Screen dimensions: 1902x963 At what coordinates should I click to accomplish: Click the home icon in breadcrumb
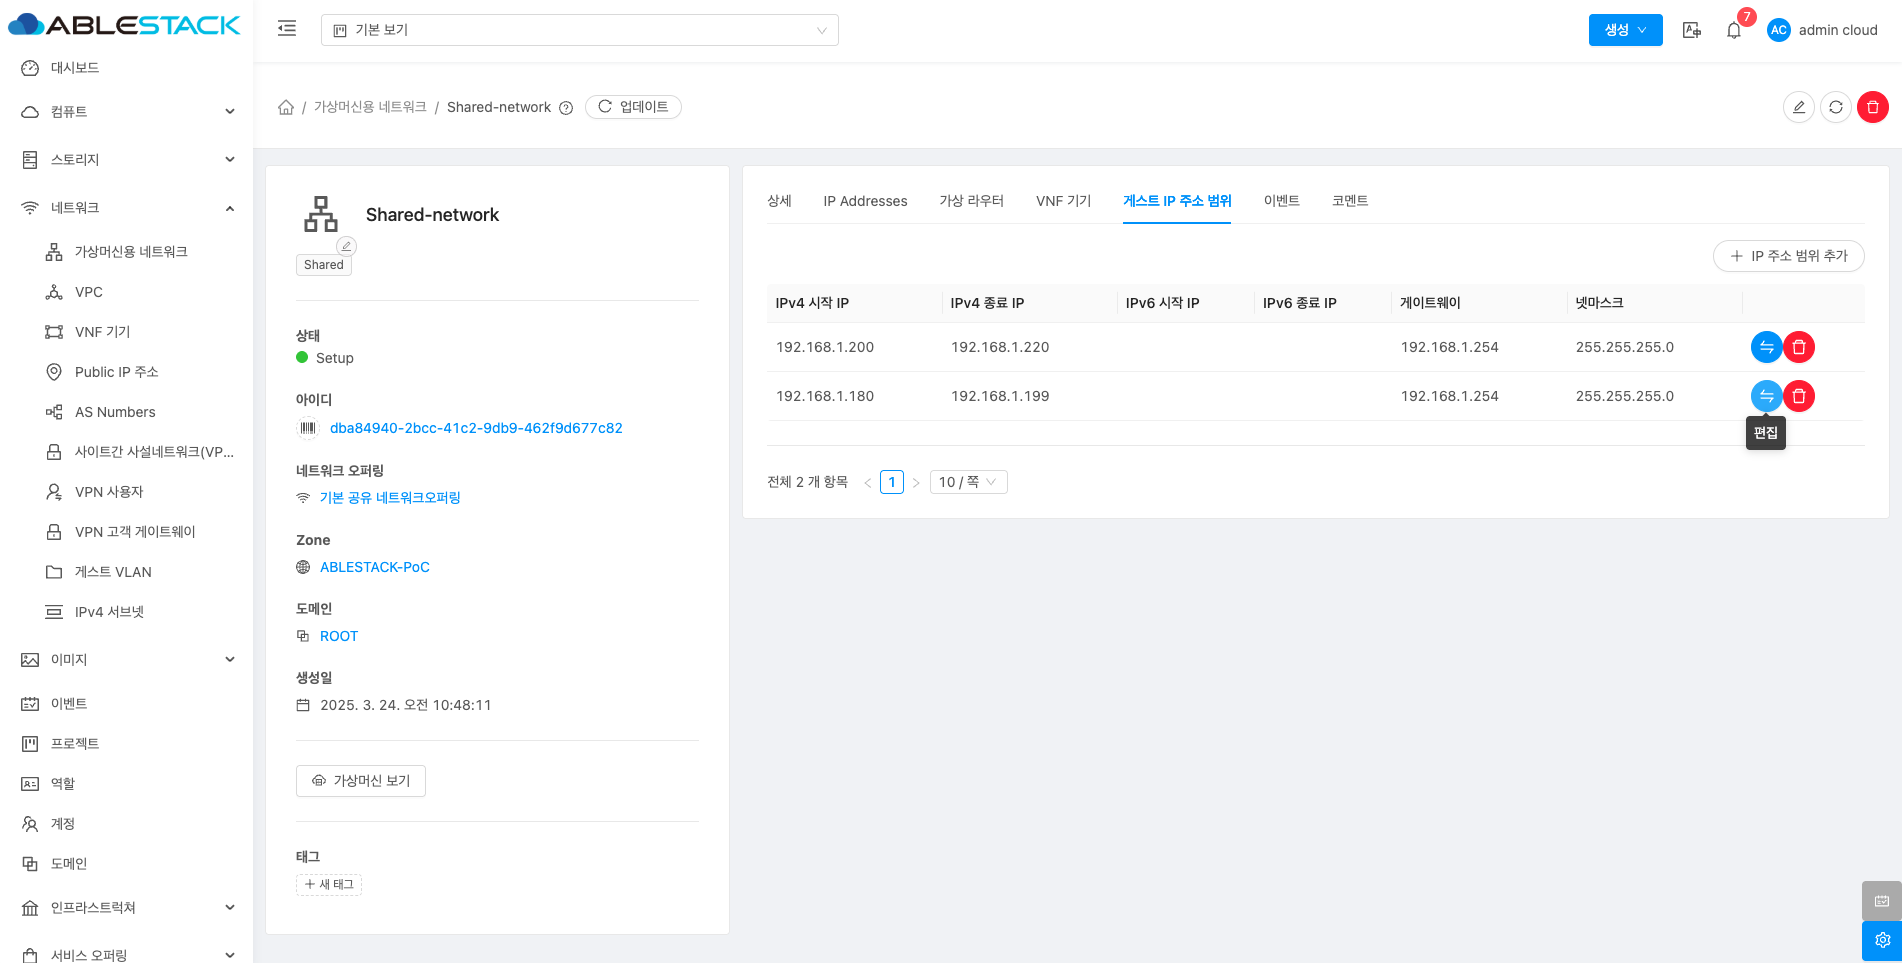click(286, 107)
